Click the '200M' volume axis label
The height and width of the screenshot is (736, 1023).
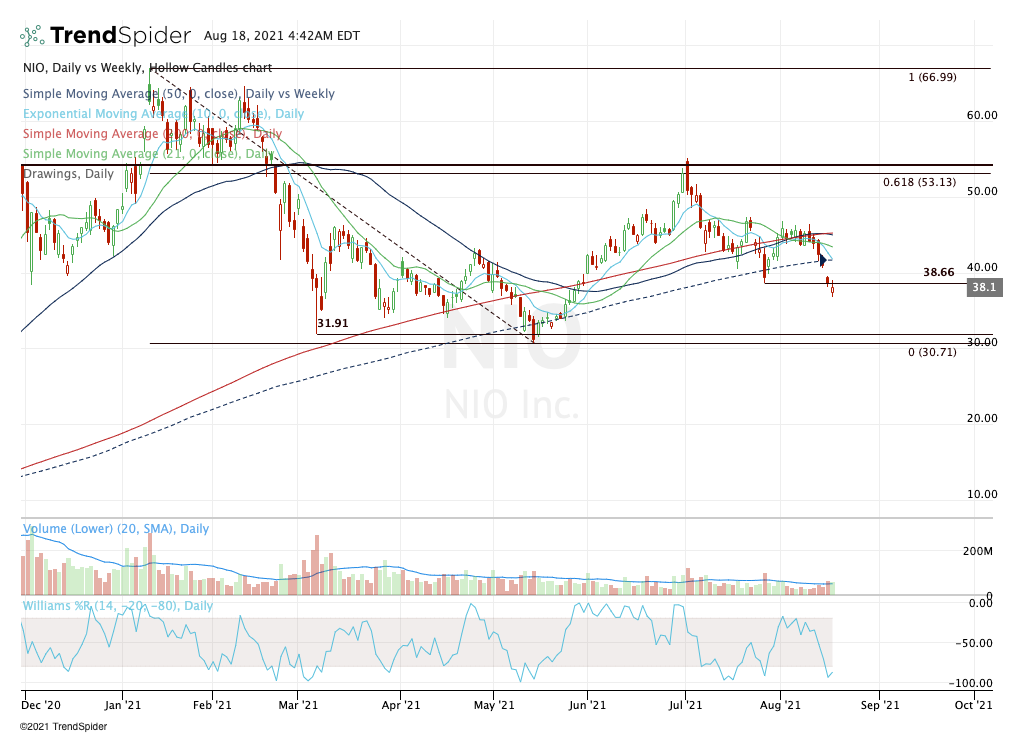pyautogui.click(x=977, y=551)
